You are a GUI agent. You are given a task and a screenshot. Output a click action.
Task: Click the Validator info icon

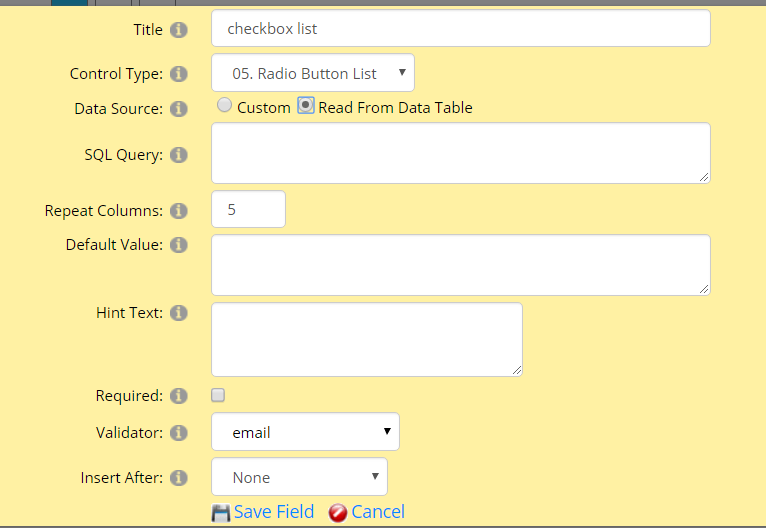[179, 433]
